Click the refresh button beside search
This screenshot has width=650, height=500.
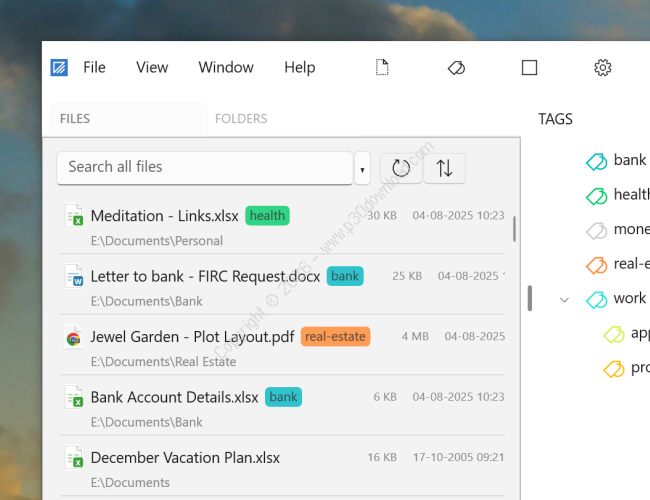pyautogui.click(x=401, y=168)
